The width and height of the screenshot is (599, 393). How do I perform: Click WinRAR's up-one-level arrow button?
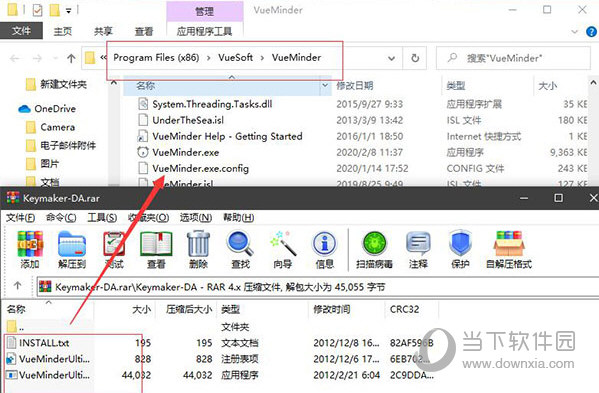click(18, 286)
